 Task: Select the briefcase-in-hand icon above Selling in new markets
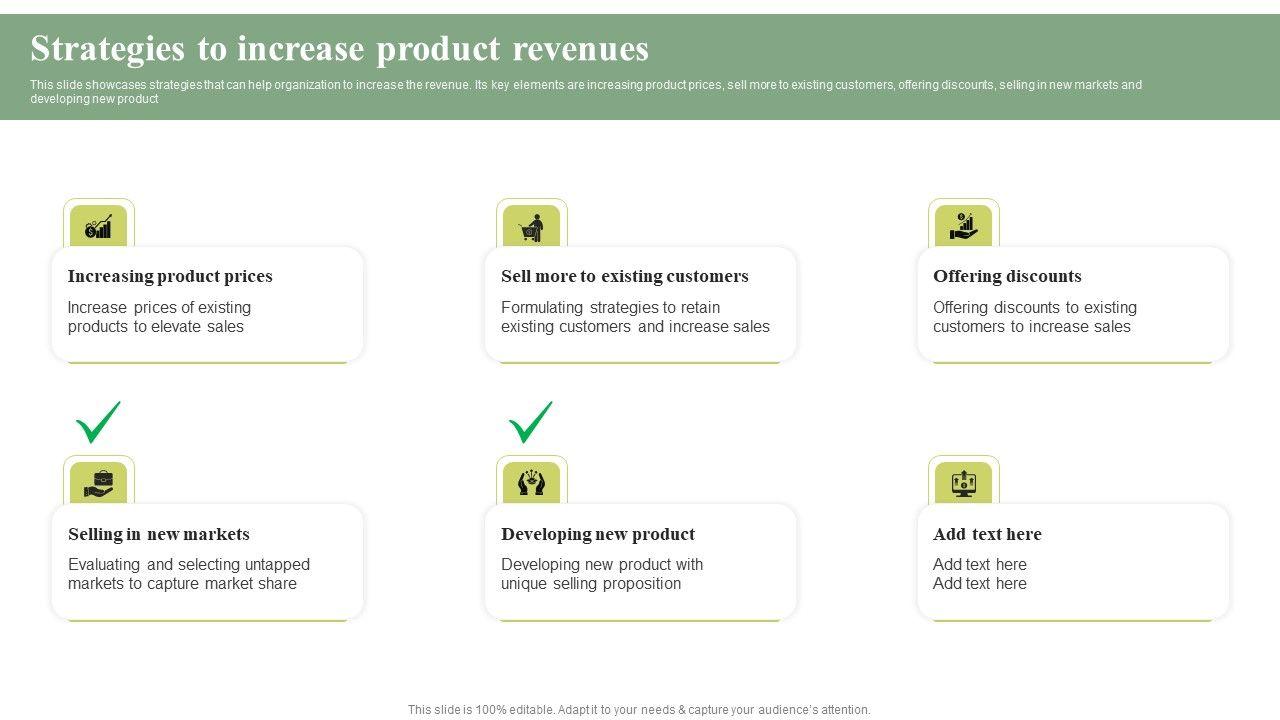coord(98,484)
